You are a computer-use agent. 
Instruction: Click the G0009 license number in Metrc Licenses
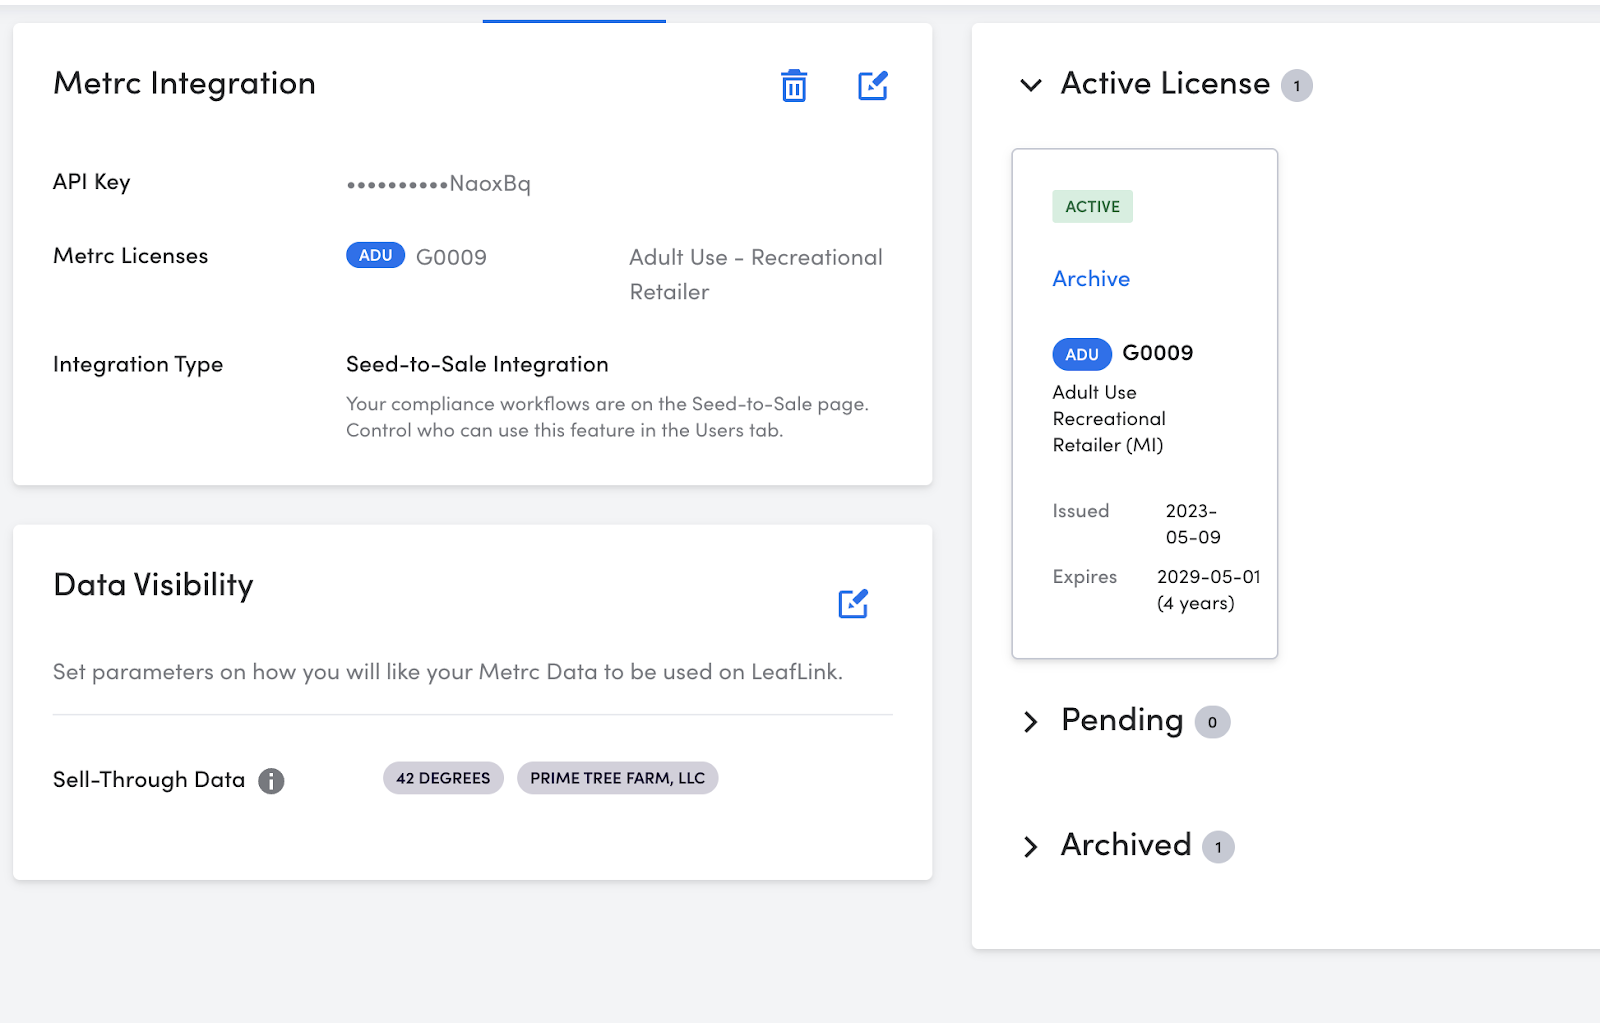451,257
